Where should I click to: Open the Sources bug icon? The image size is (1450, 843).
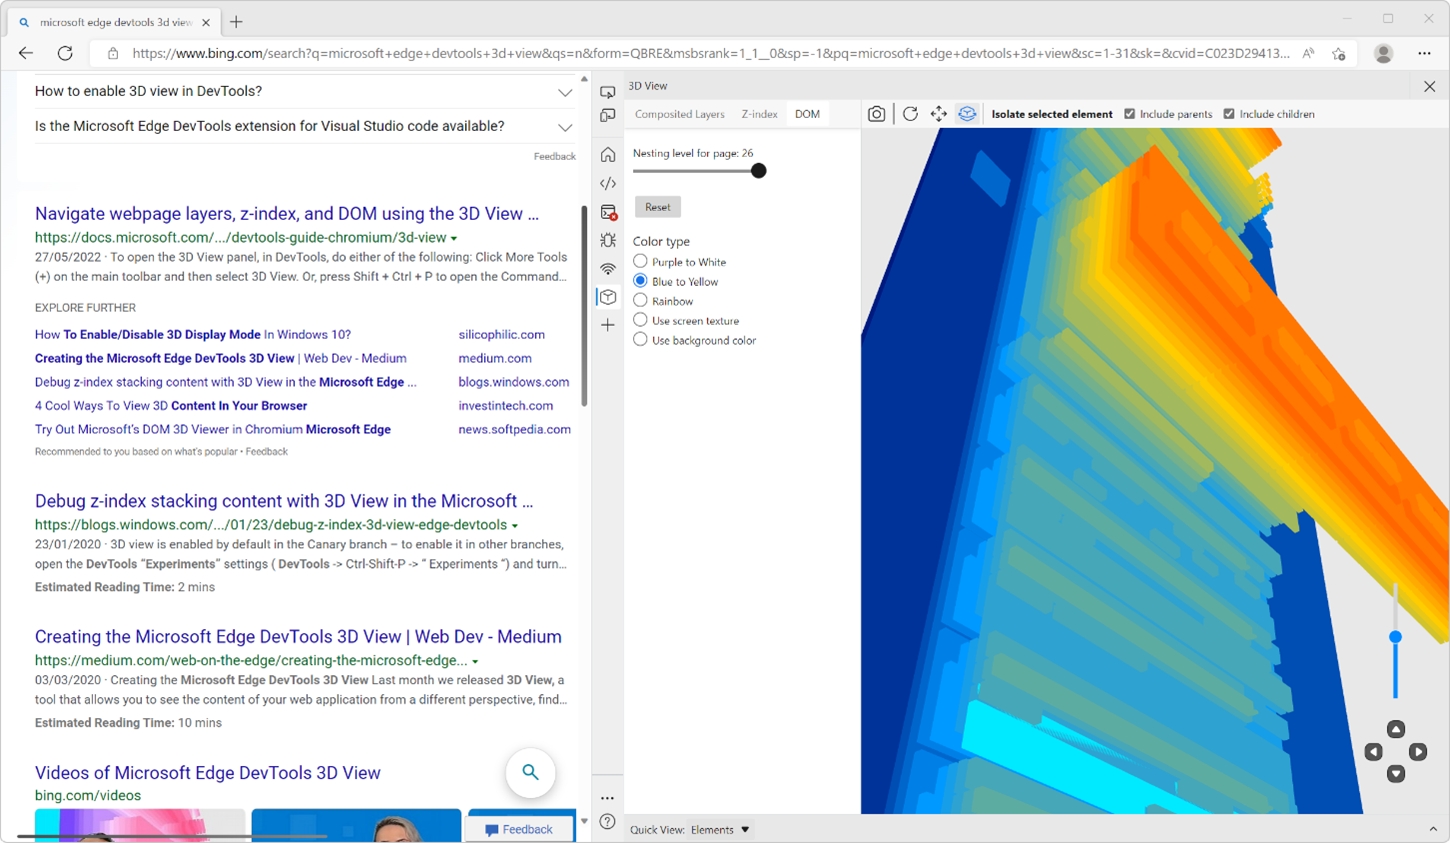coord(608,240)
